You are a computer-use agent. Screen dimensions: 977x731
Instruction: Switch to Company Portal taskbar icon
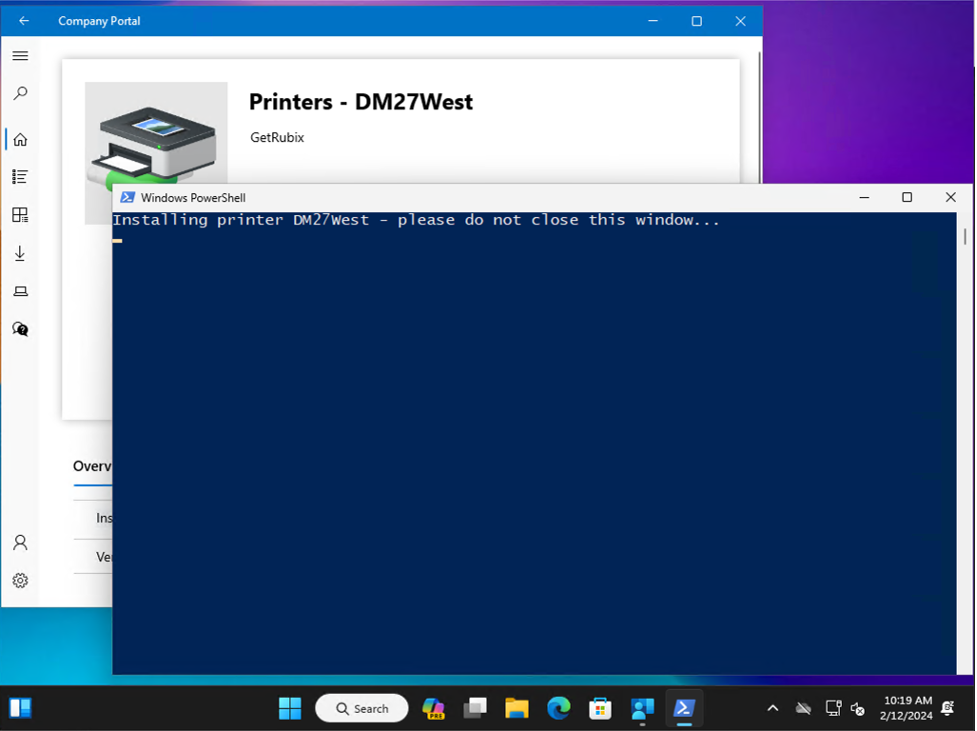pos(642,708)
